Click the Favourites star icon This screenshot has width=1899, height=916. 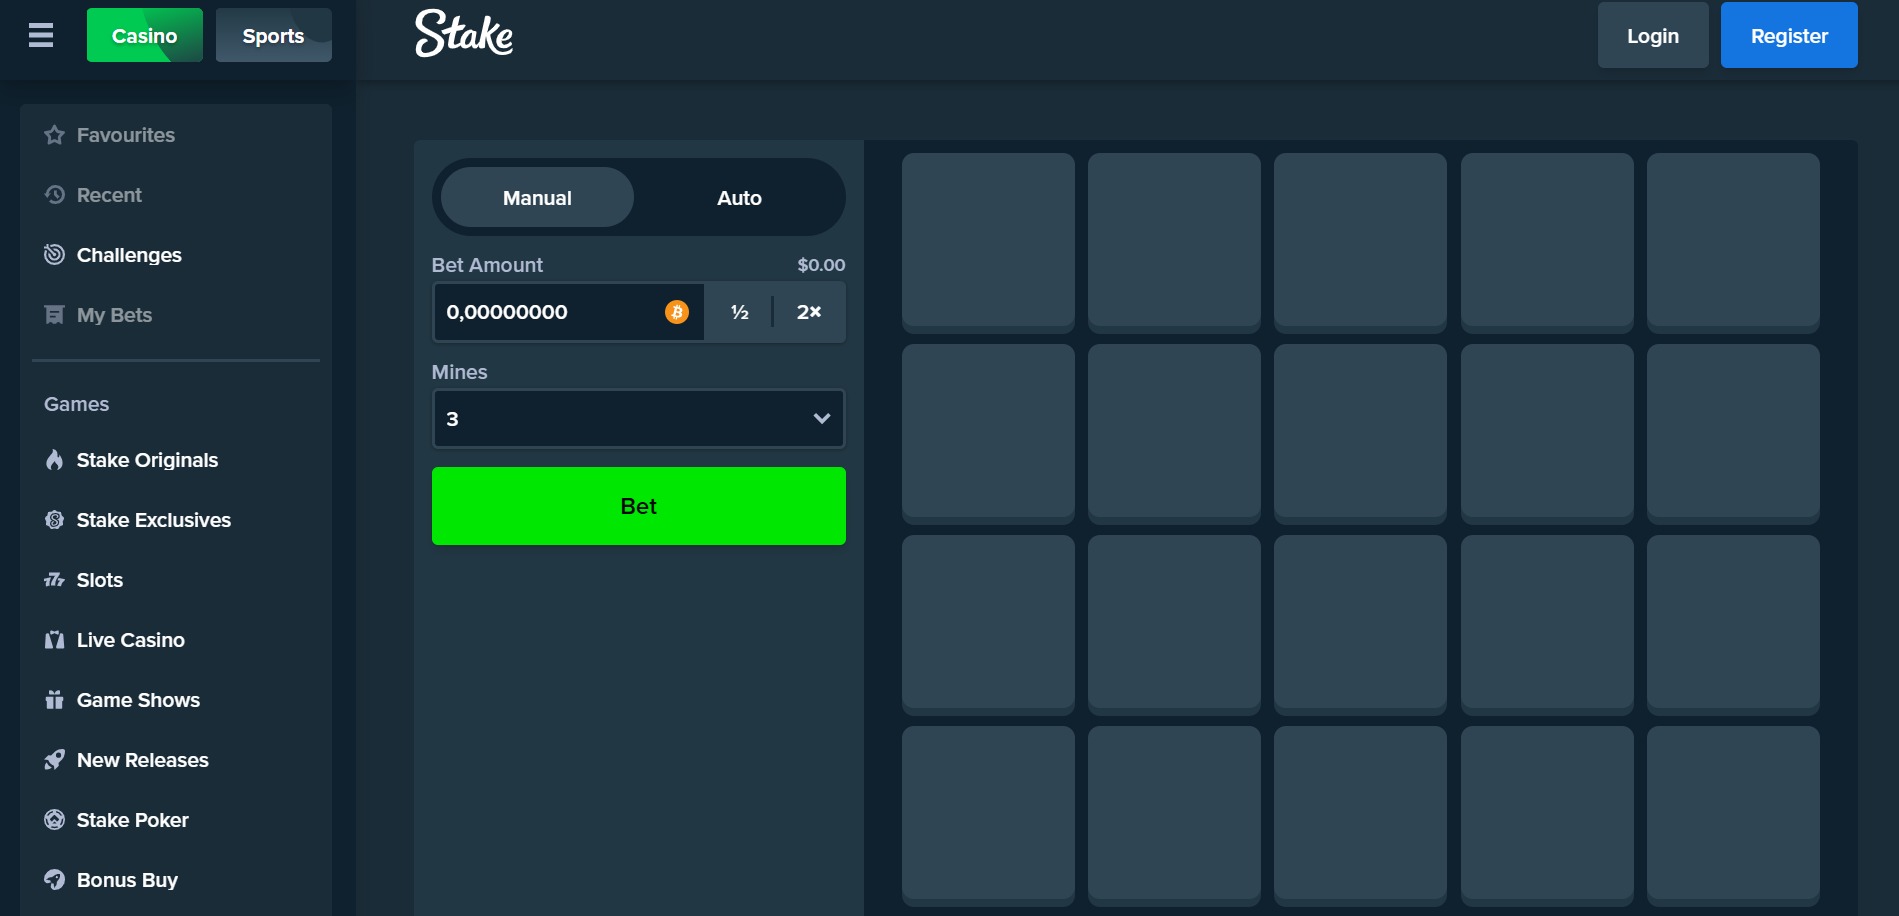(x=54, y=135)
